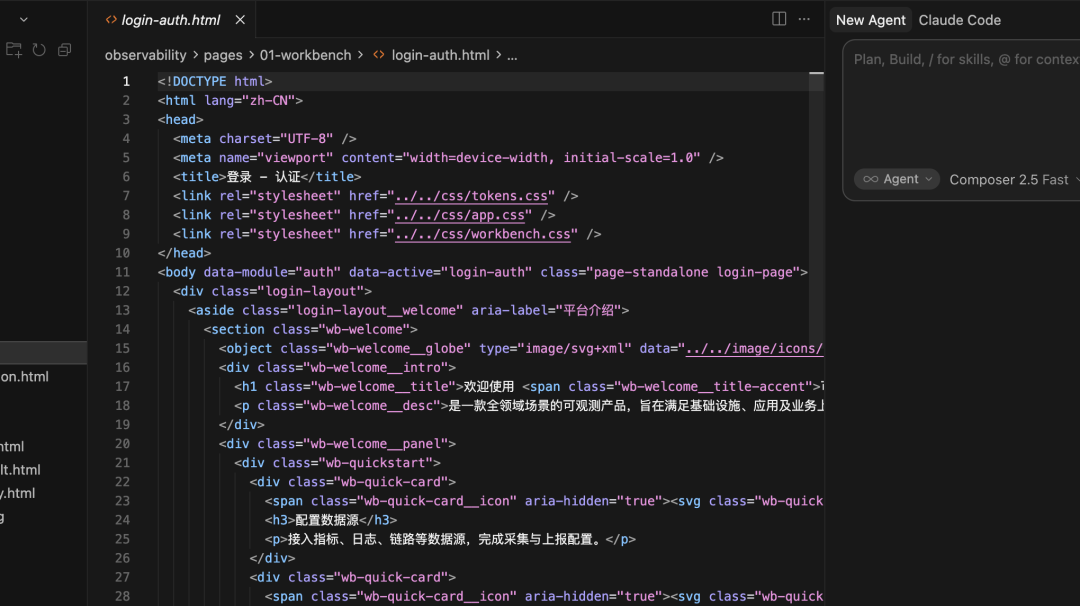Click the pages breadcrumb
The width and height of the screenshot is (1080, 606).
pos(222,55)
